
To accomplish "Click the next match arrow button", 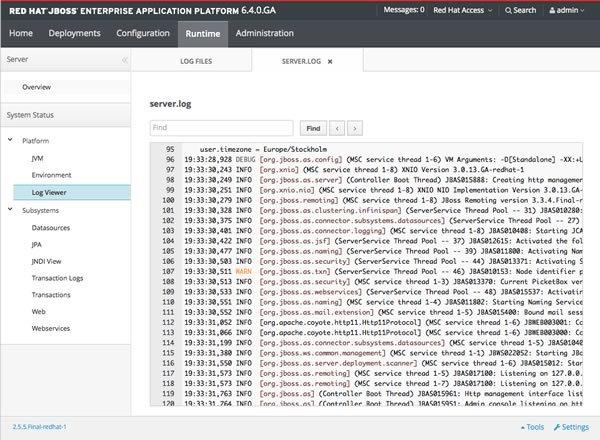I will coord(354,128).
